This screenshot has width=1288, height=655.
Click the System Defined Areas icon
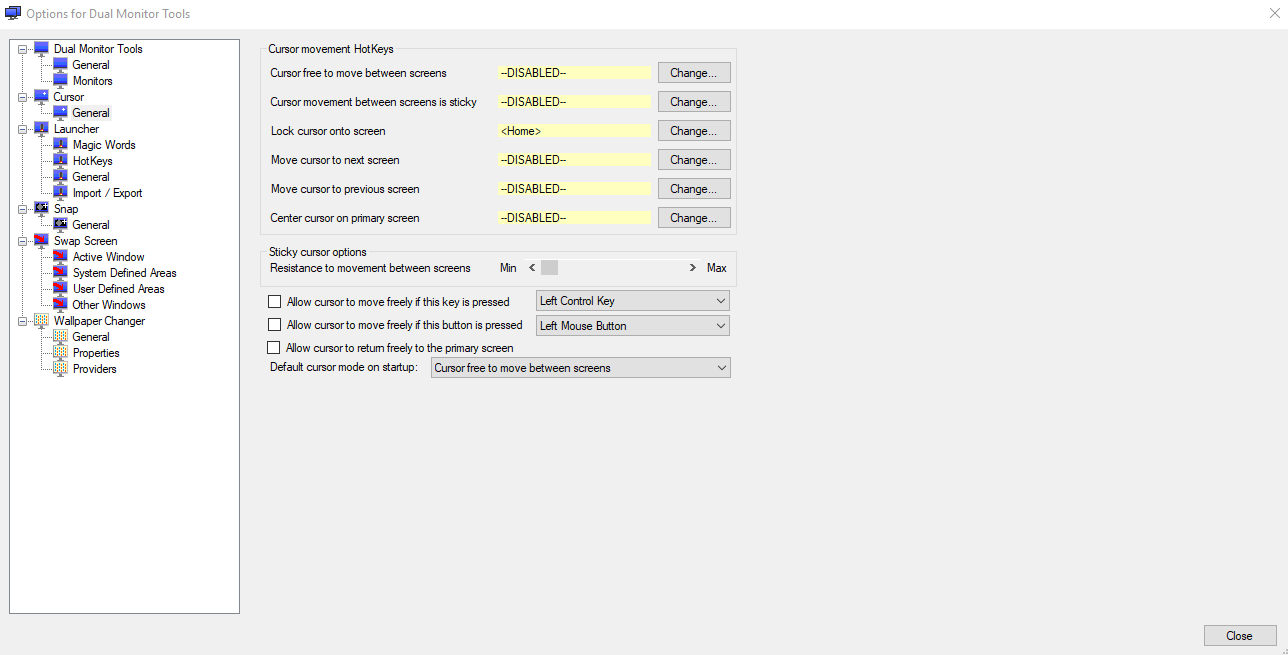[60, 273]
